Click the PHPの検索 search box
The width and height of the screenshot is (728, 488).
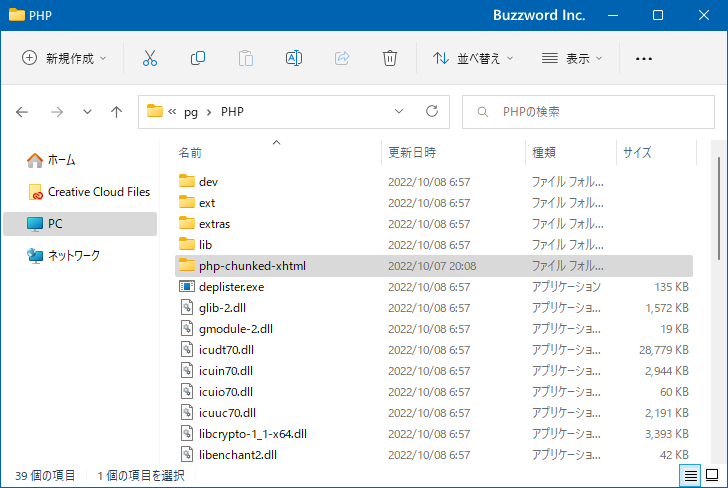click(x=588, y=112)
